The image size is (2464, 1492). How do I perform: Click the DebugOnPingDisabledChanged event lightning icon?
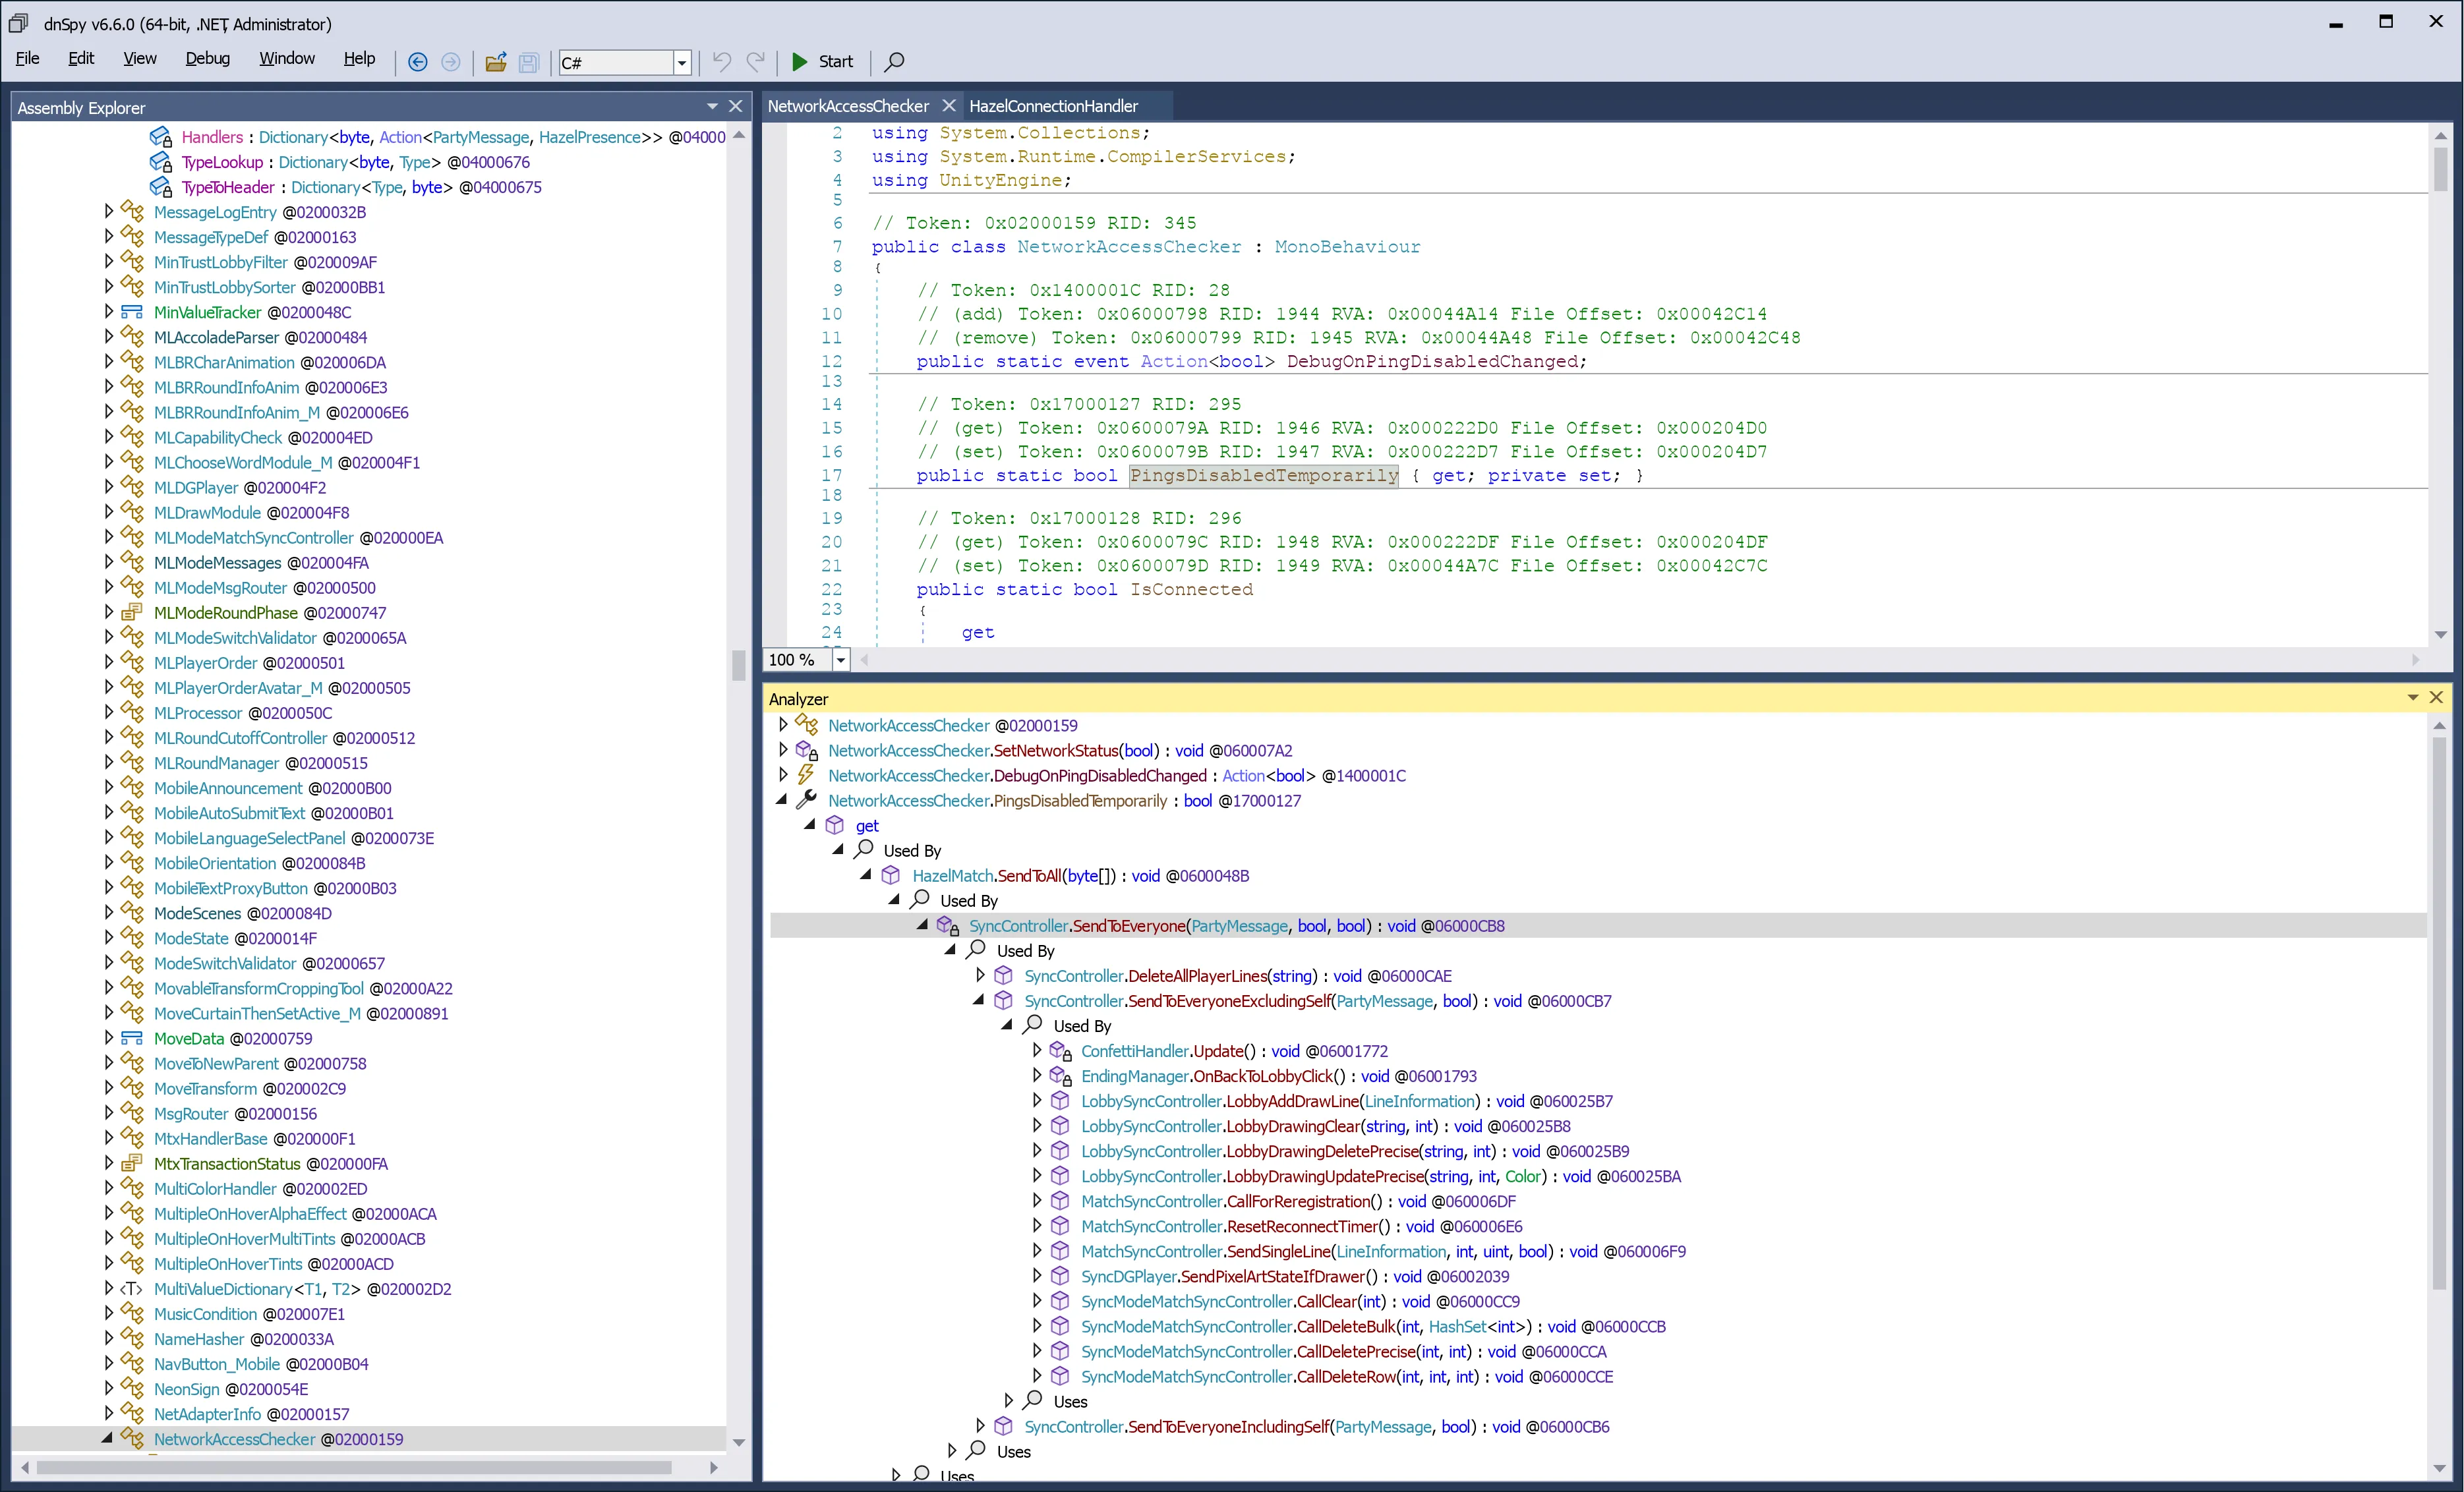click(x=806, y=775)
